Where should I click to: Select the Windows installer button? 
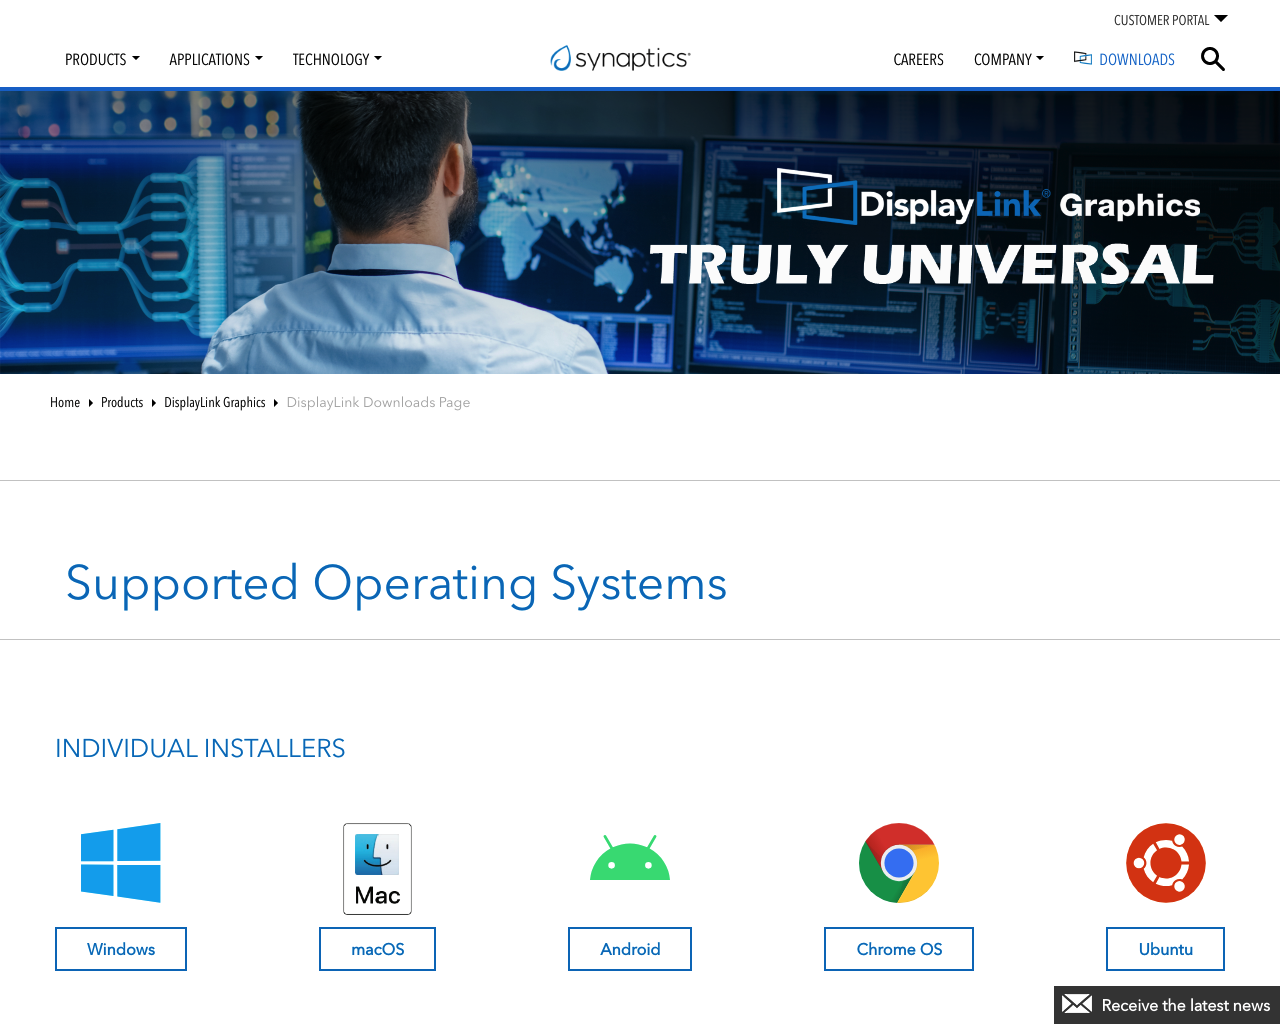(121, 949)
